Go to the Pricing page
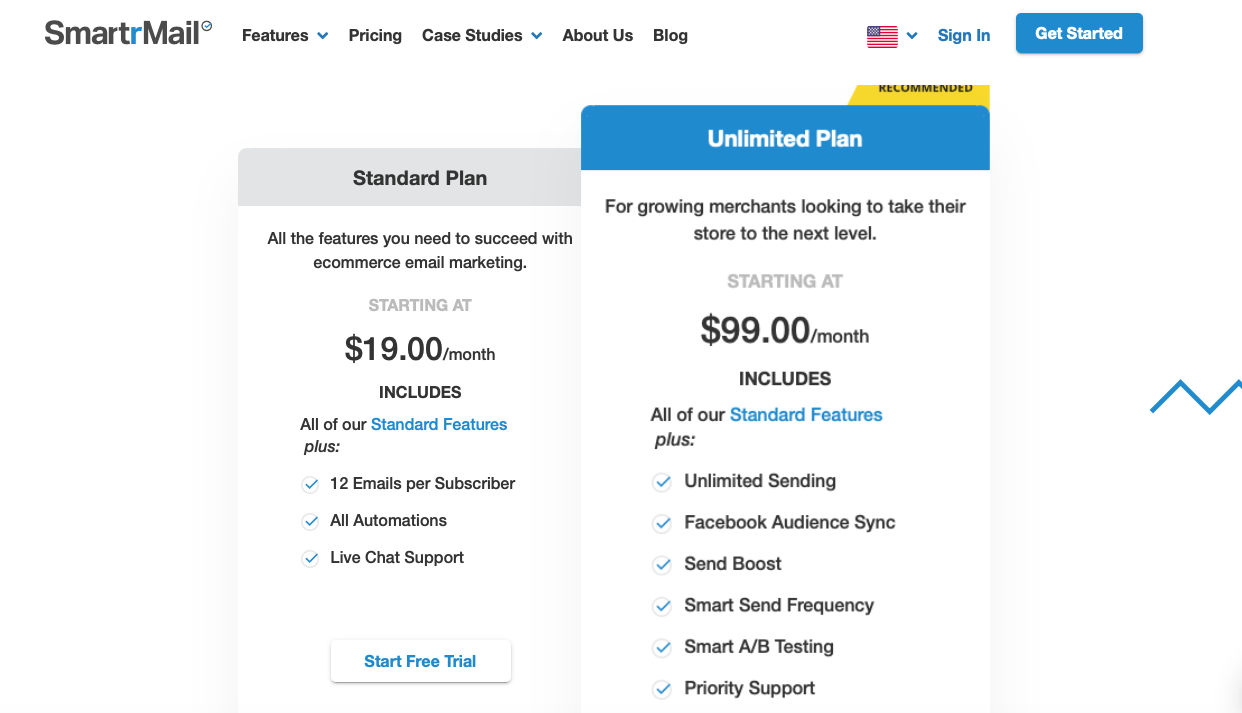 375,36
